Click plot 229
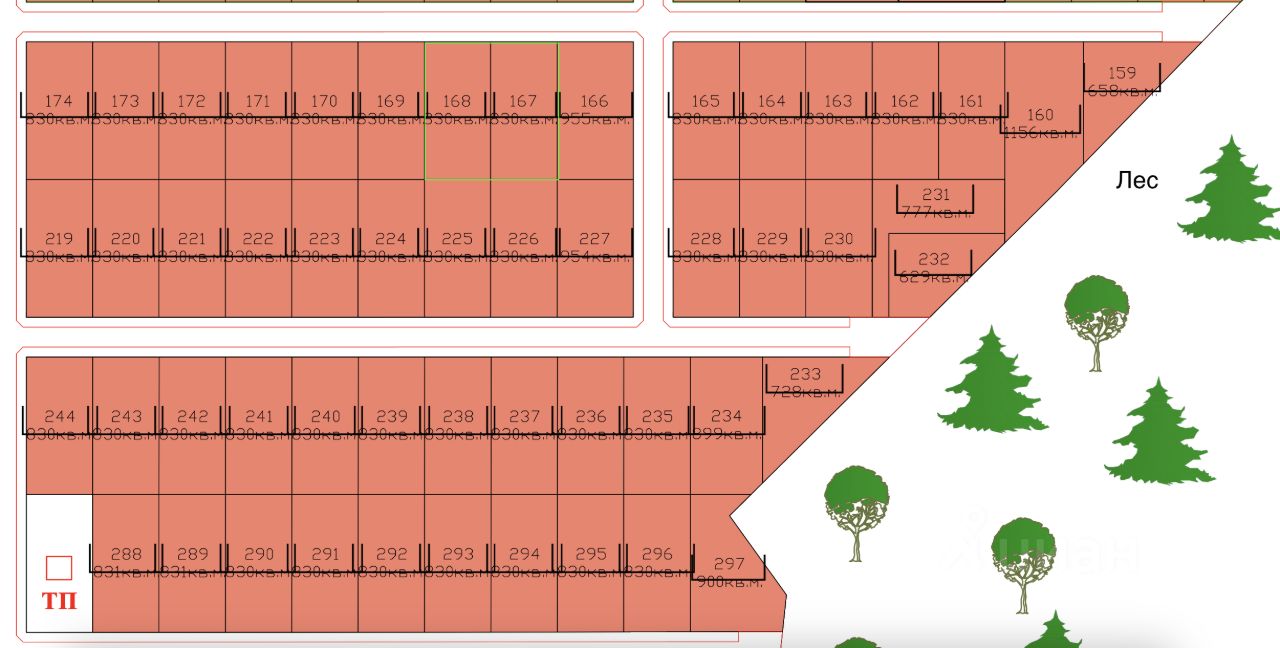This screenshot has height=648, width=1280. coord(773,248)
